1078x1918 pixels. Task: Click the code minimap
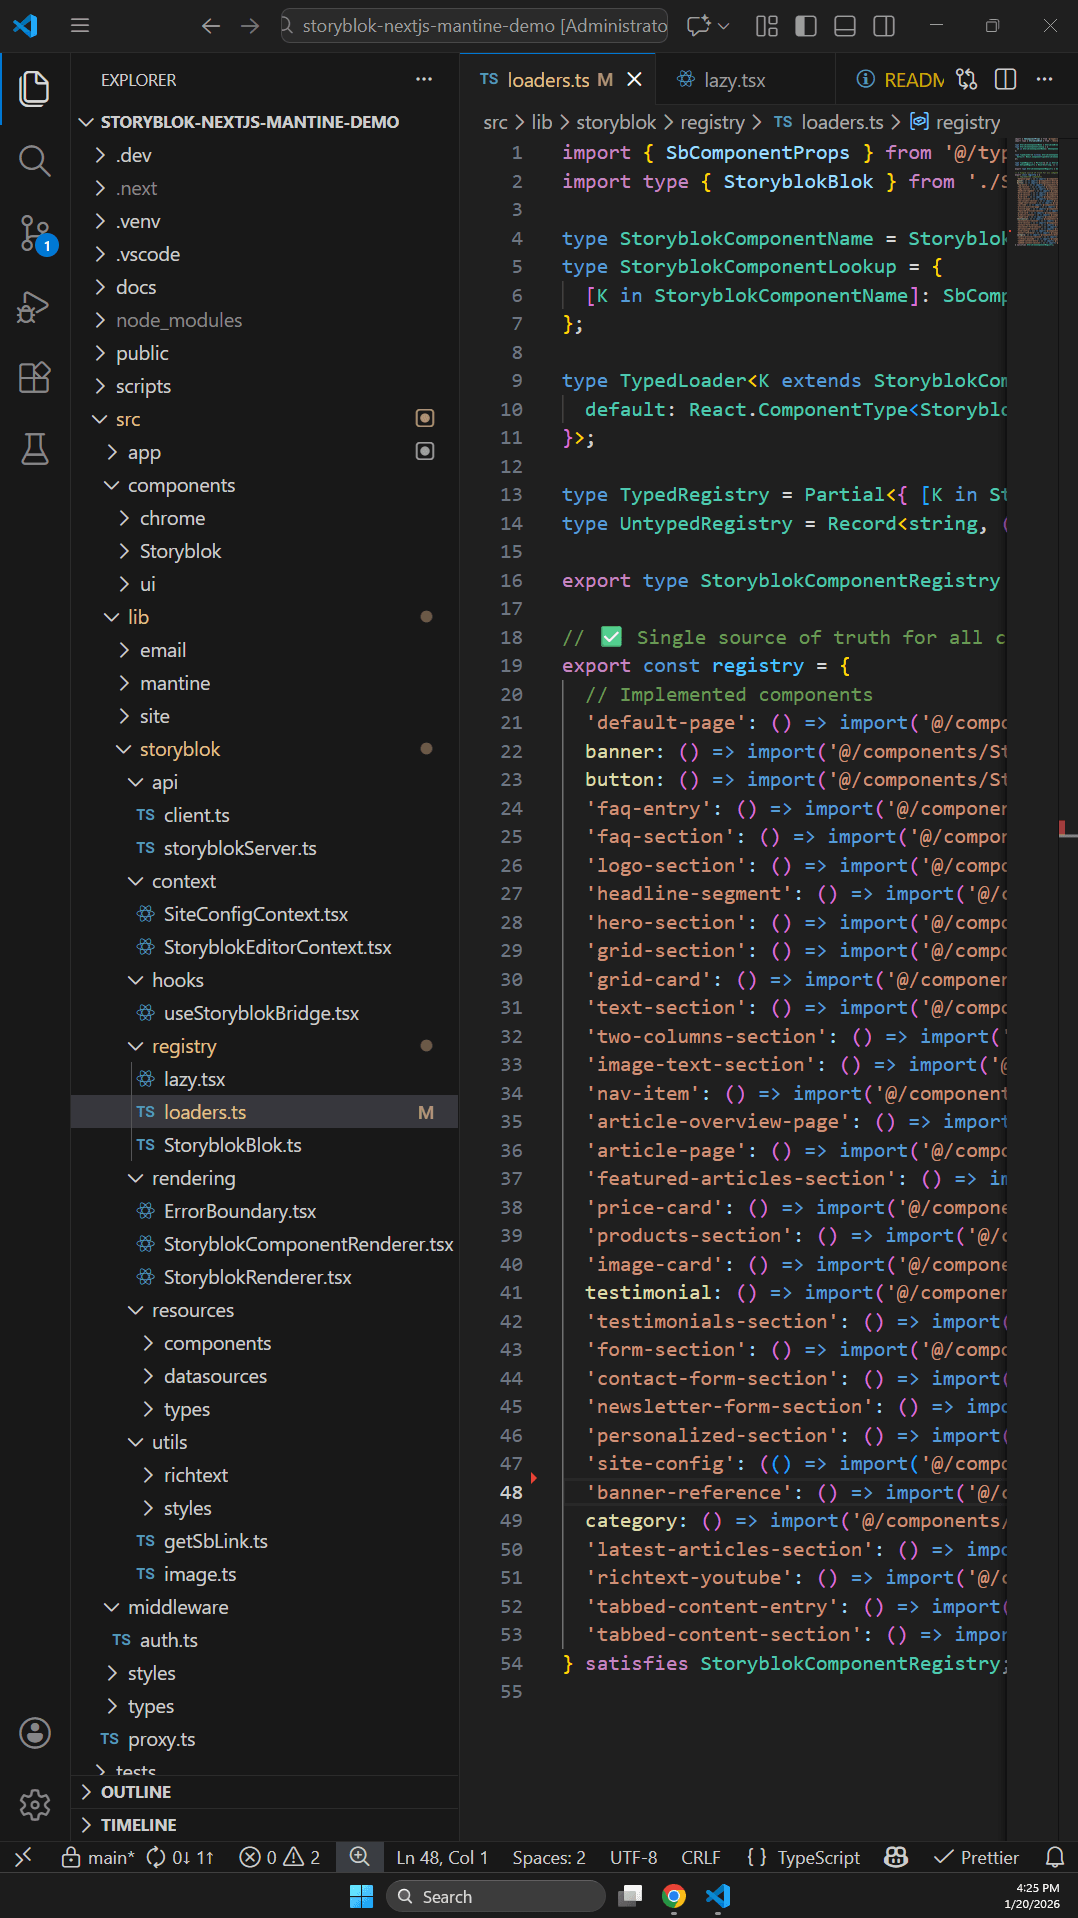click(x=1036, y=192)
